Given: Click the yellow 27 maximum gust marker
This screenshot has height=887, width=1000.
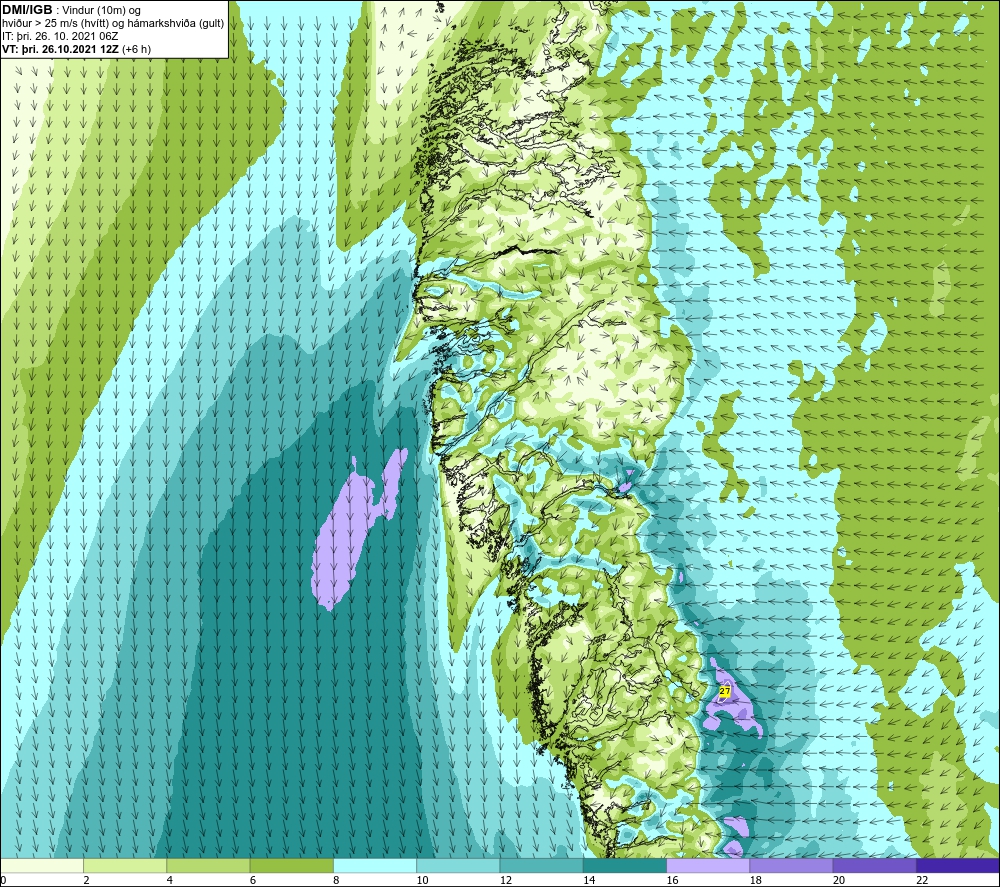Looking at the screenshot, I should 725,691.
